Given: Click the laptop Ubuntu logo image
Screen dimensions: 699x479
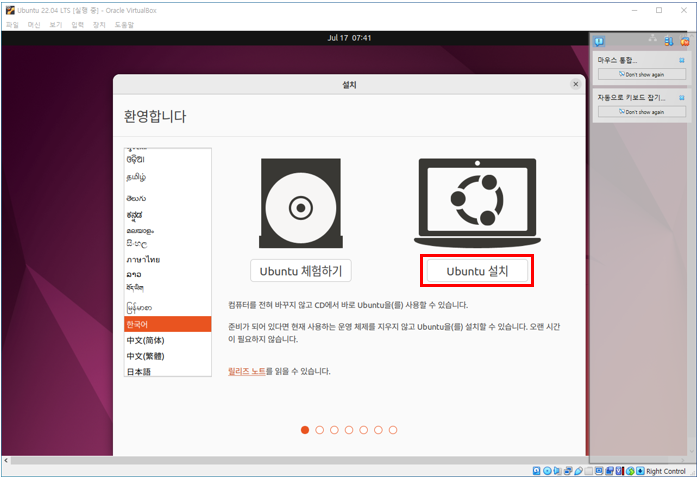Looking at the screenshot, I should pos(477,202).
